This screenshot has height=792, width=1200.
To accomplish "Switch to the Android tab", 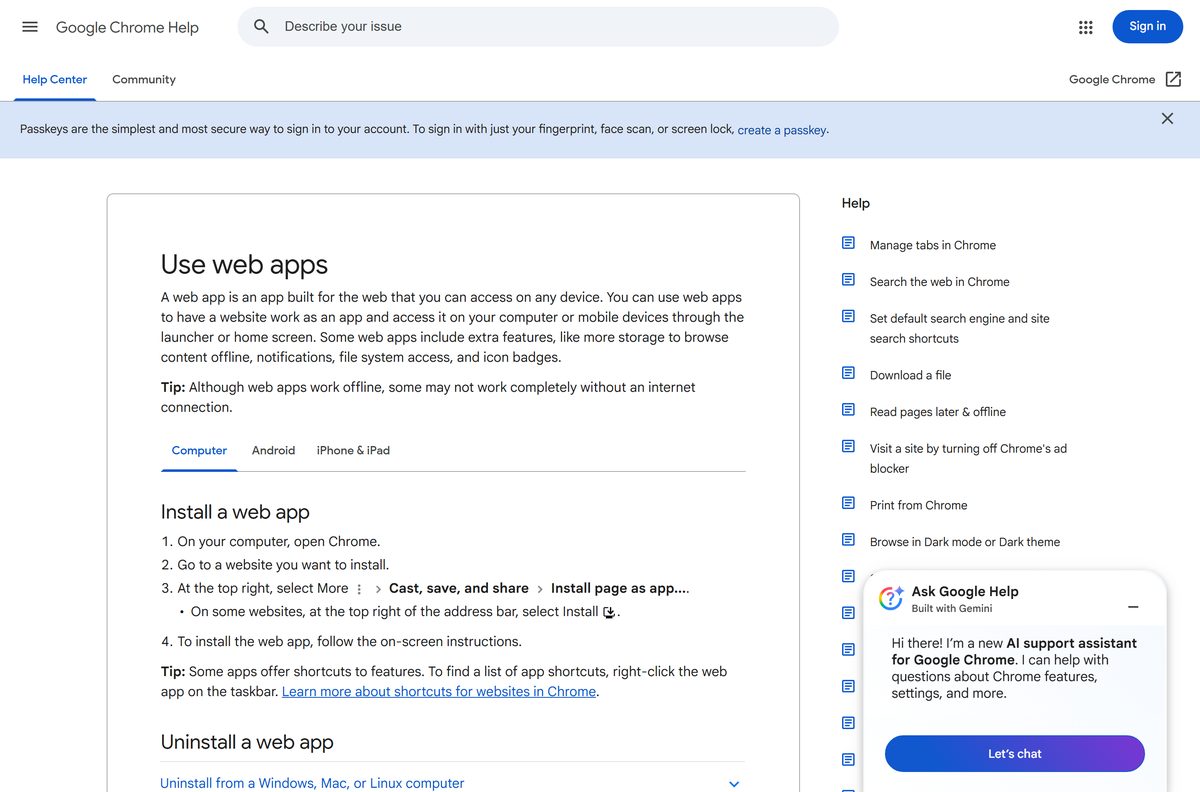I will point(273,450).
